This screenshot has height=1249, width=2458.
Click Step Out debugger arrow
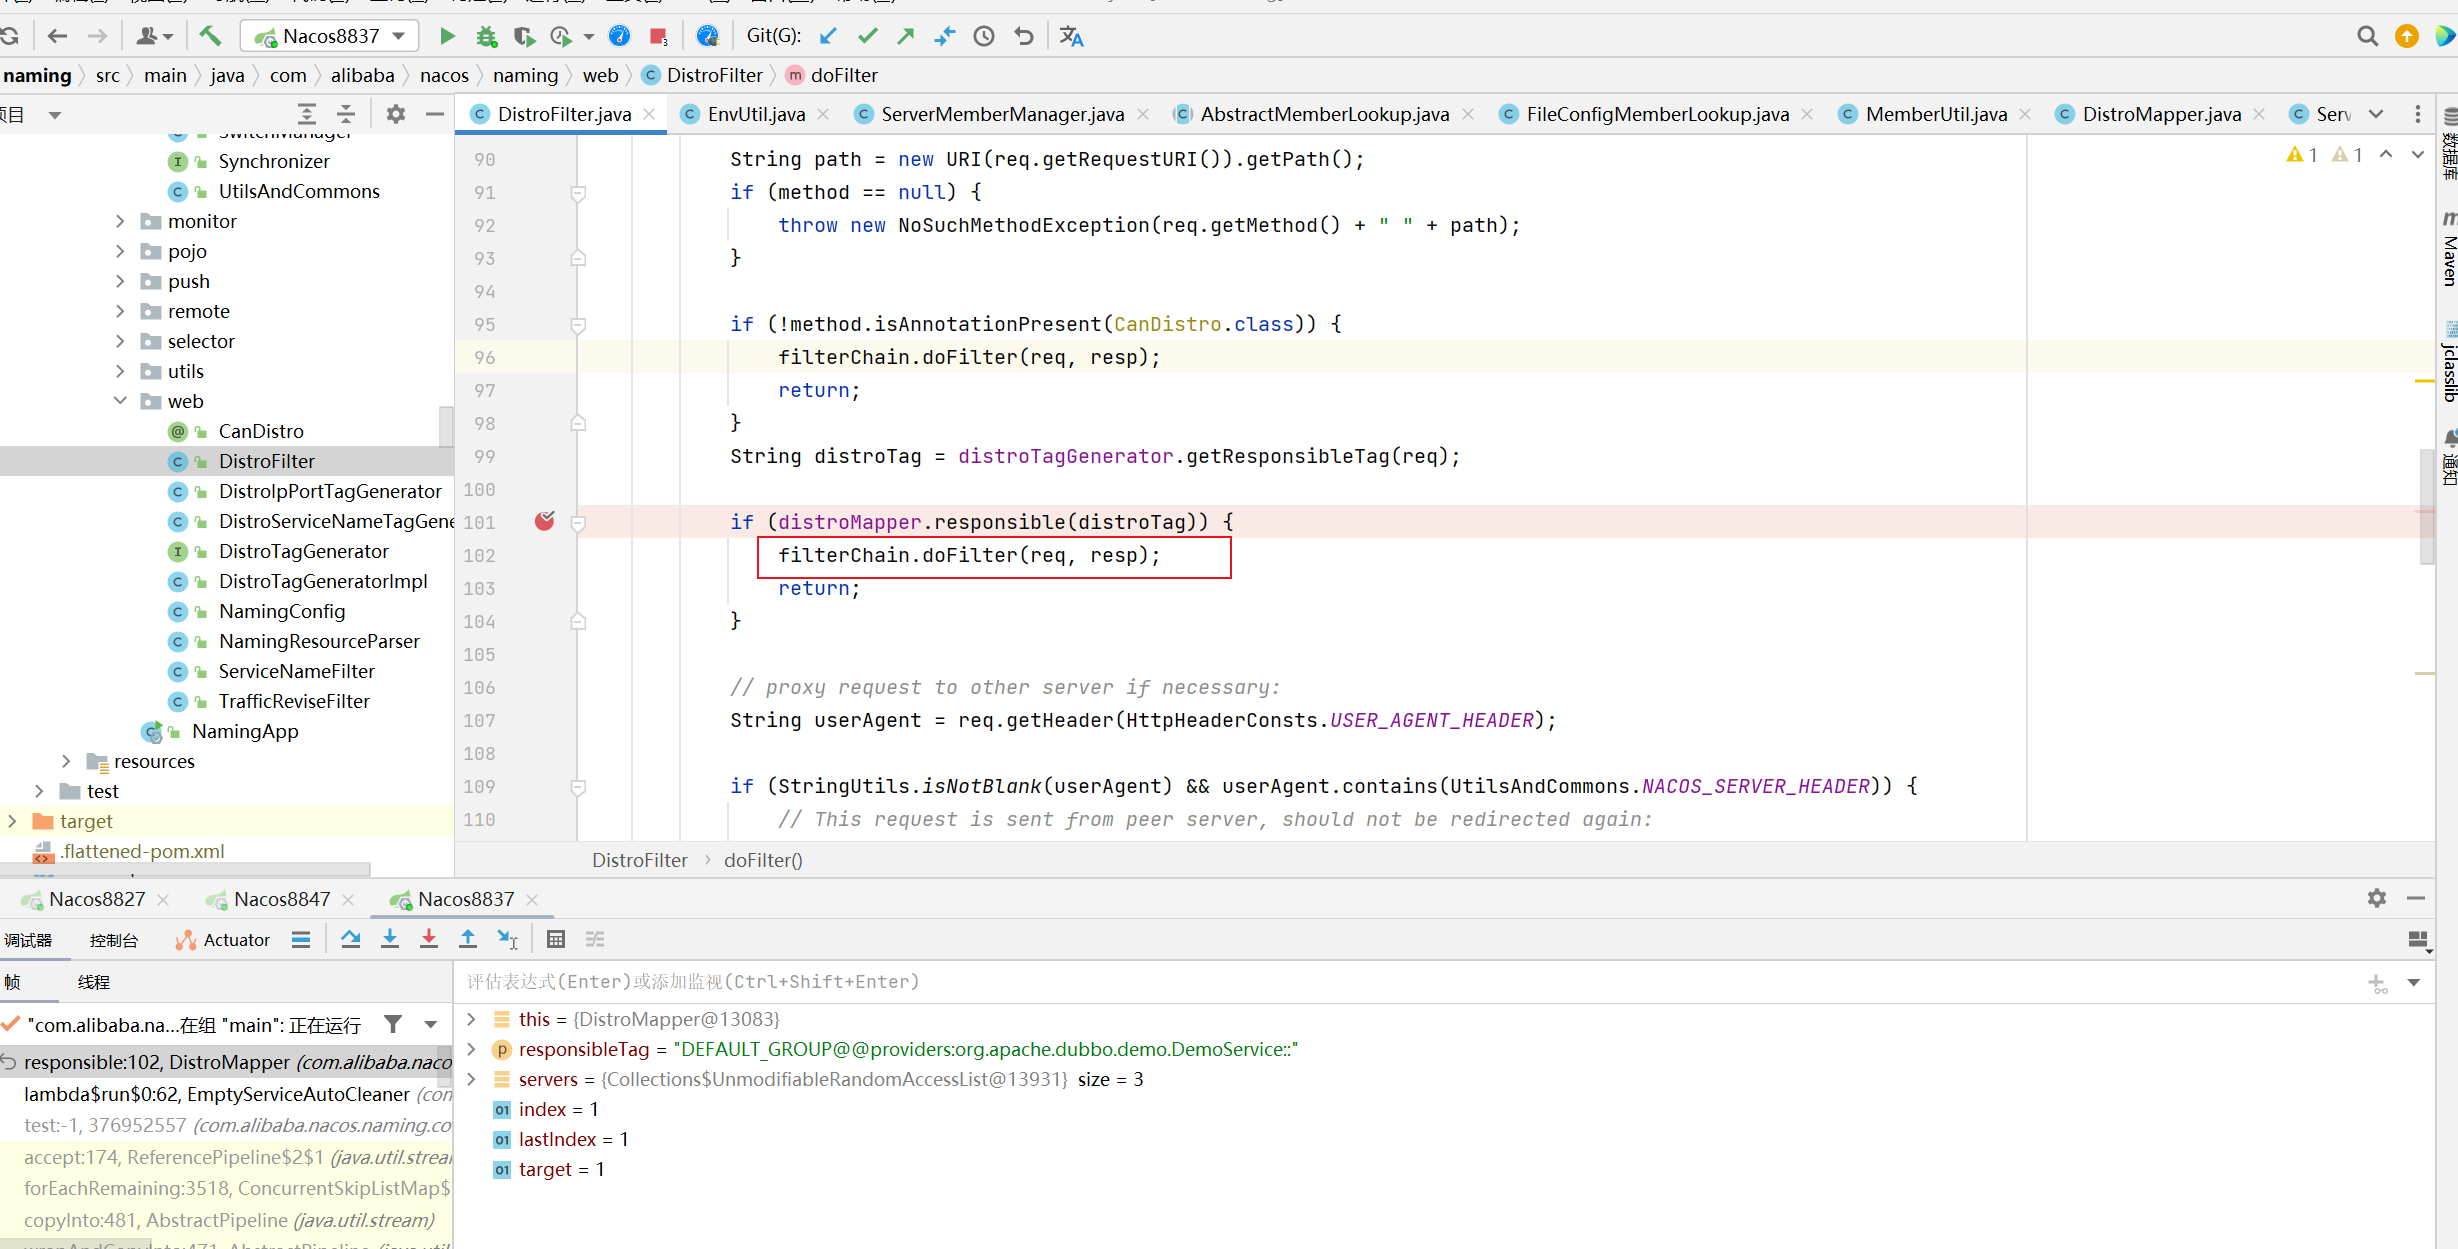[x=467, y=939]
